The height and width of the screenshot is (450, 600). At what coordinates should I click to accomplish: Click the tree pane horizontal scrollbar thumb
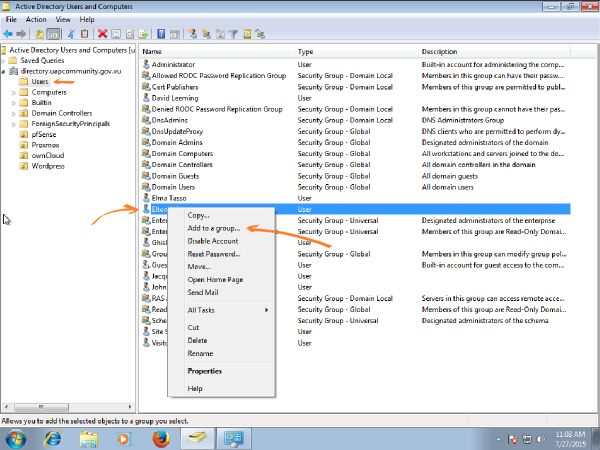coord(41,407)
